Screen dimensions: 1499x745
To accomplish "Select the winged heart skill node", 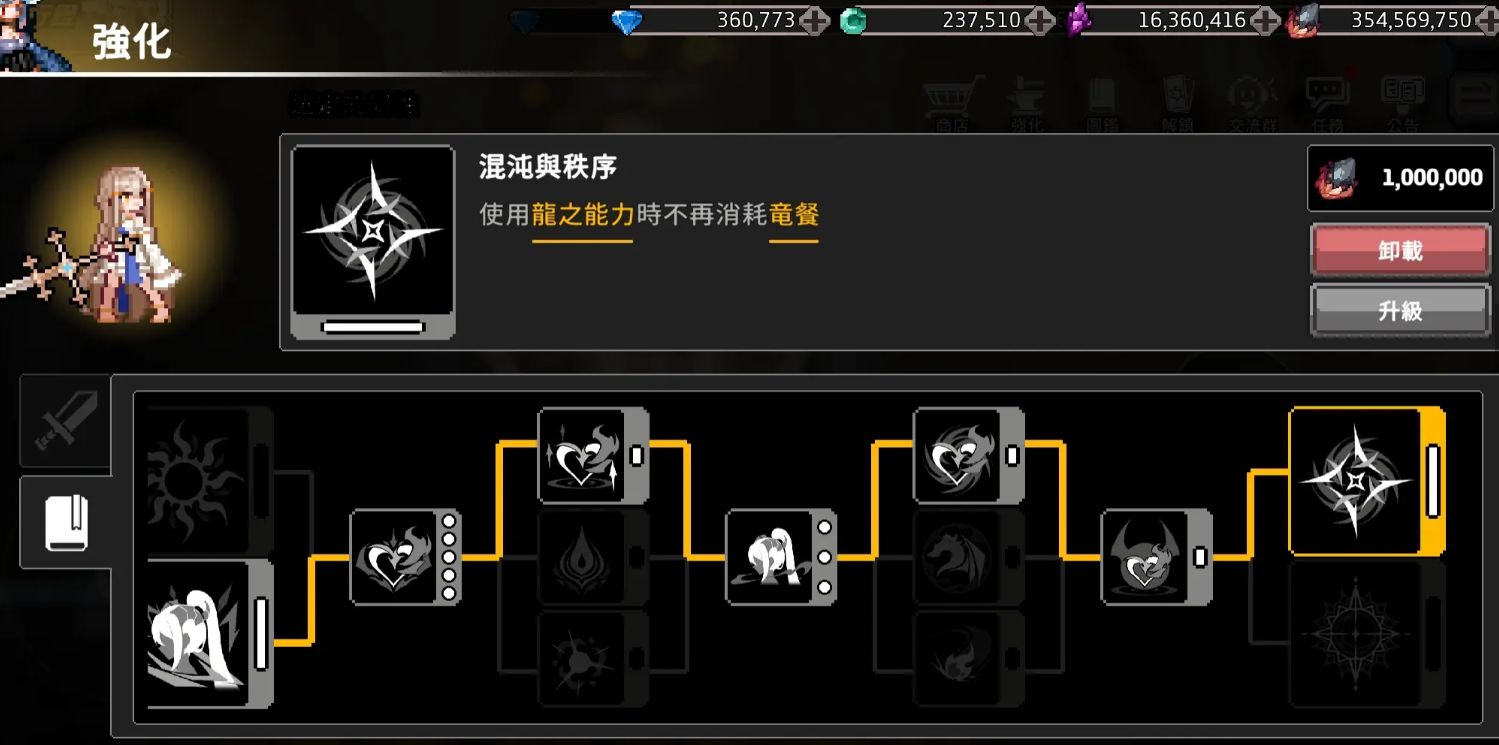I will coord(405,557).
